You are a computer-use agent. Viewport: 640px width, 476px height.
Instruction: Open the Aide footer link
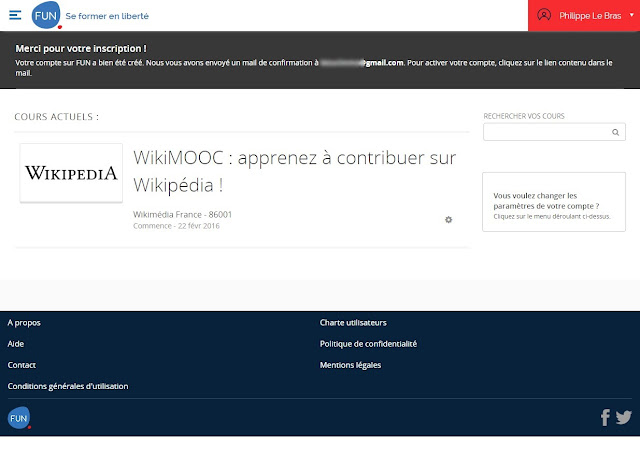16,344
